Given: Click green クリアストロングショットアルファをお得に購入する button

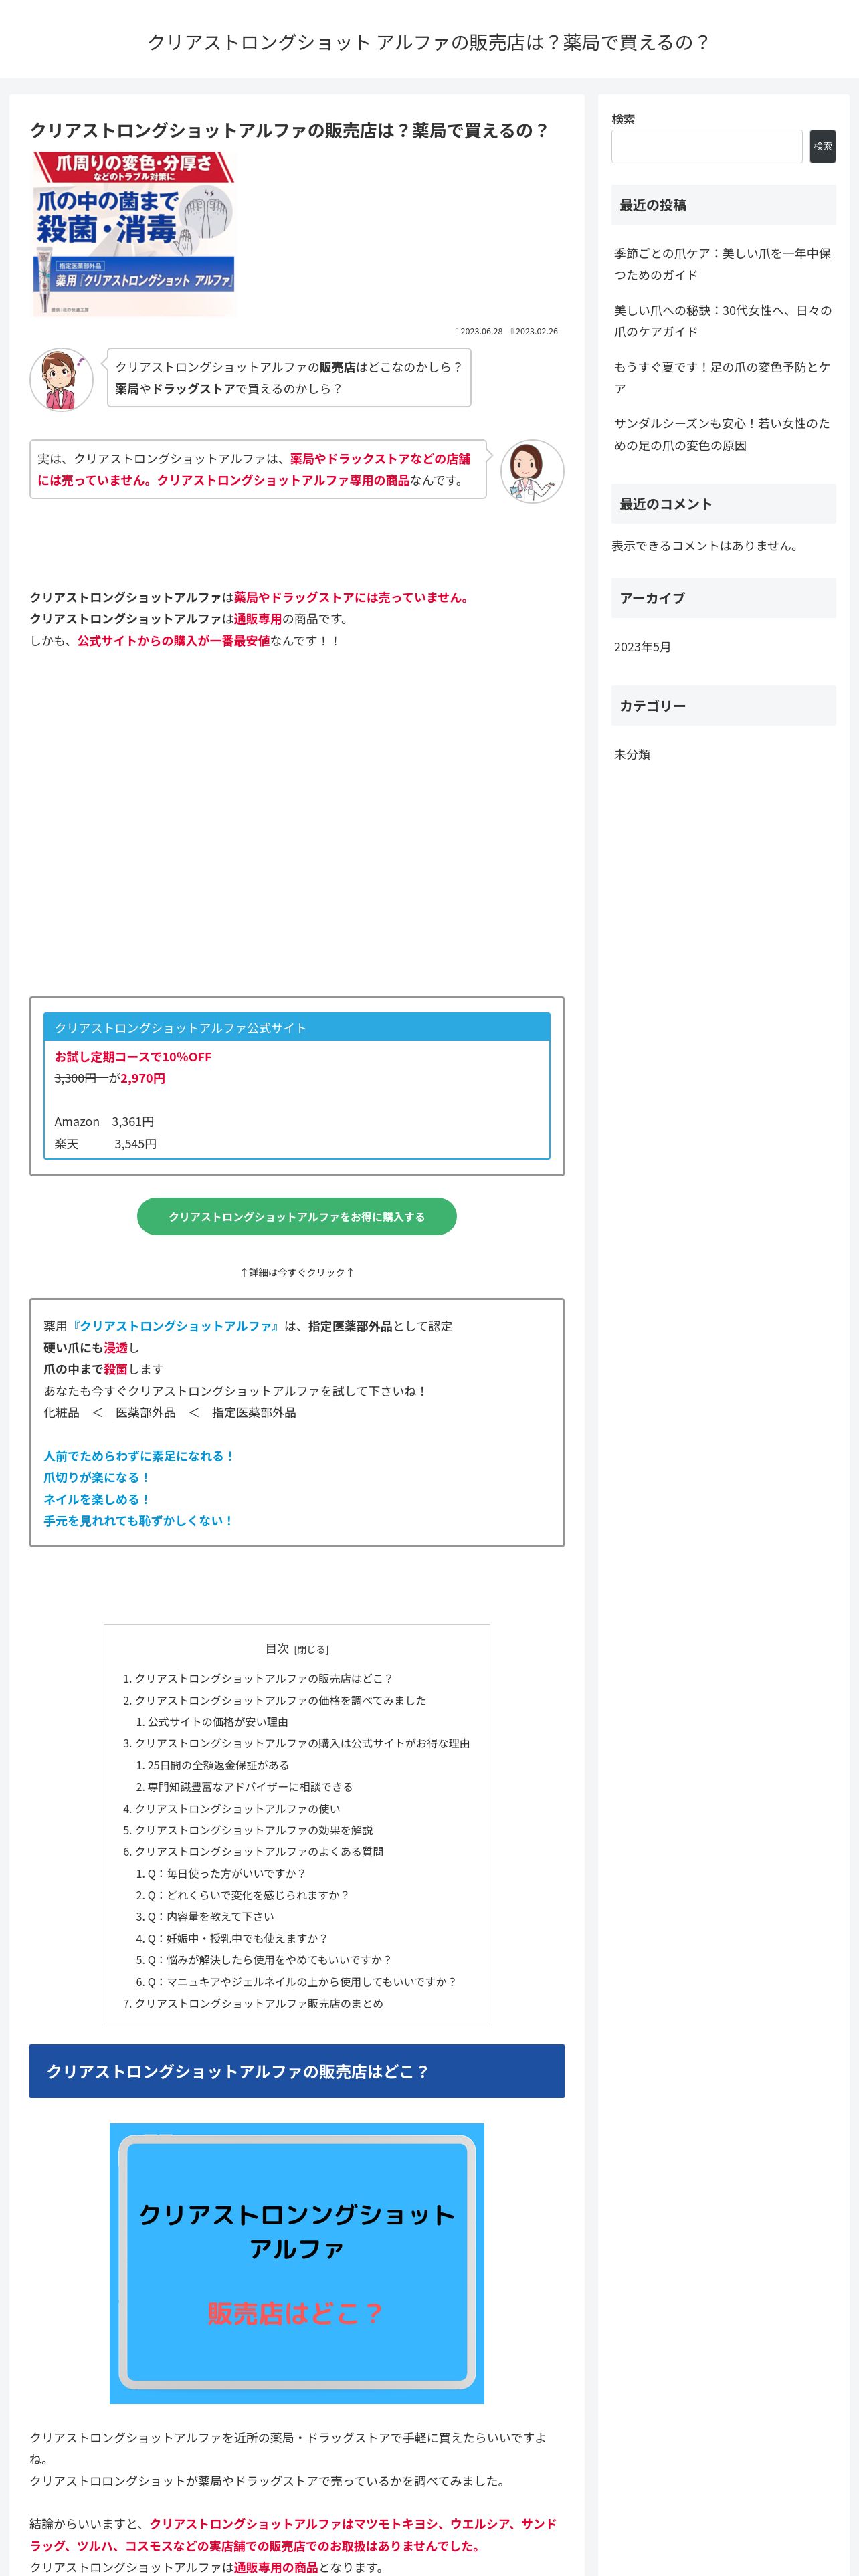Looking at the screenshot, I should pyautogui.click(x=297, y=1216).
